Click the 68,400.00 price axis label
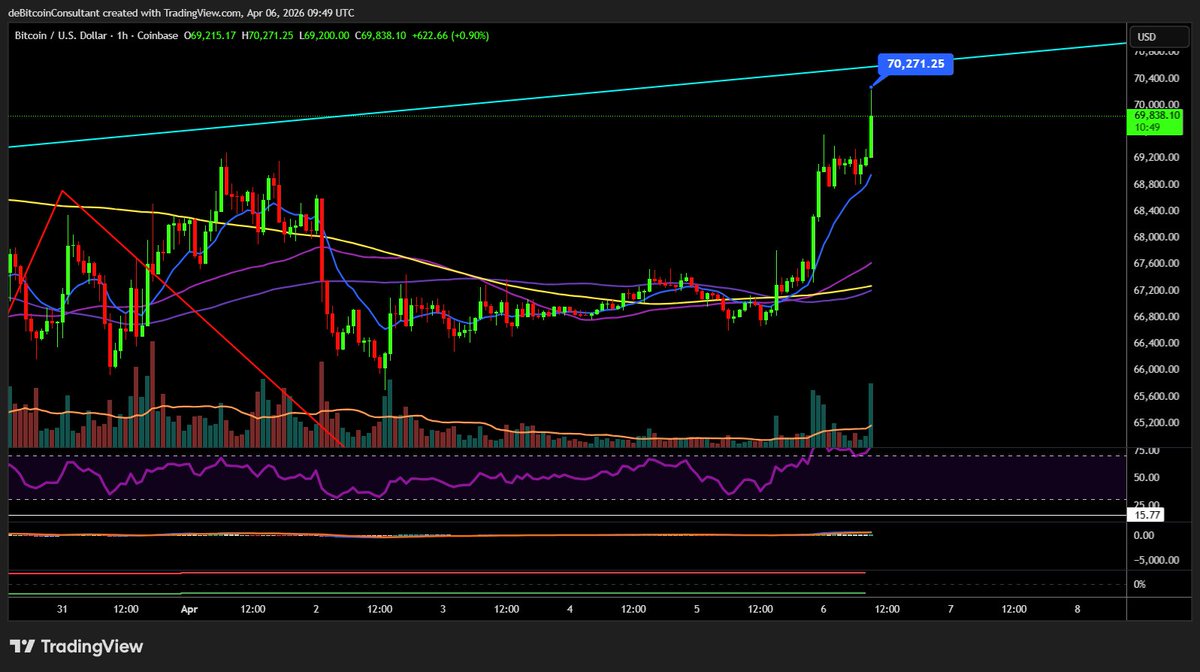 (x=1155, y=211)
